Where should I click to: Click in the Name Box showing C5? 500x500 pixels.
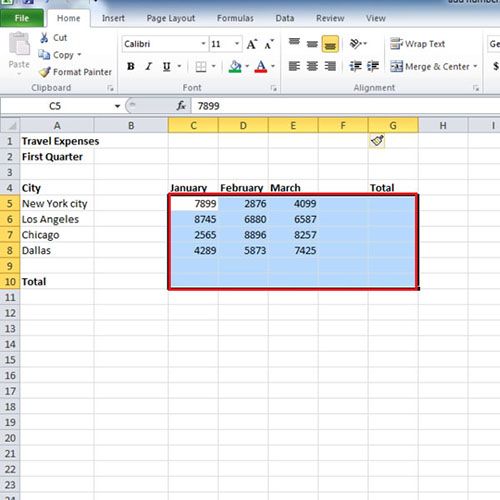pos(55,106)
